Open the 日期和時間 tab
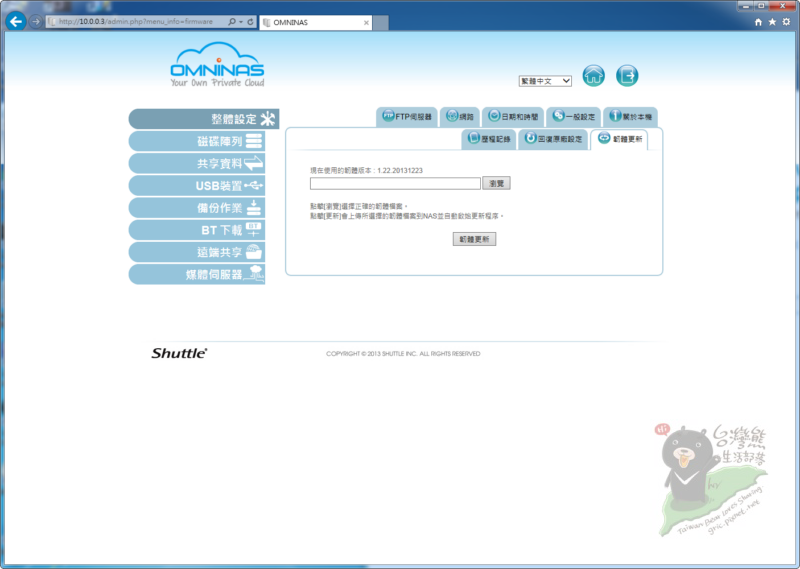 point(513,117)
